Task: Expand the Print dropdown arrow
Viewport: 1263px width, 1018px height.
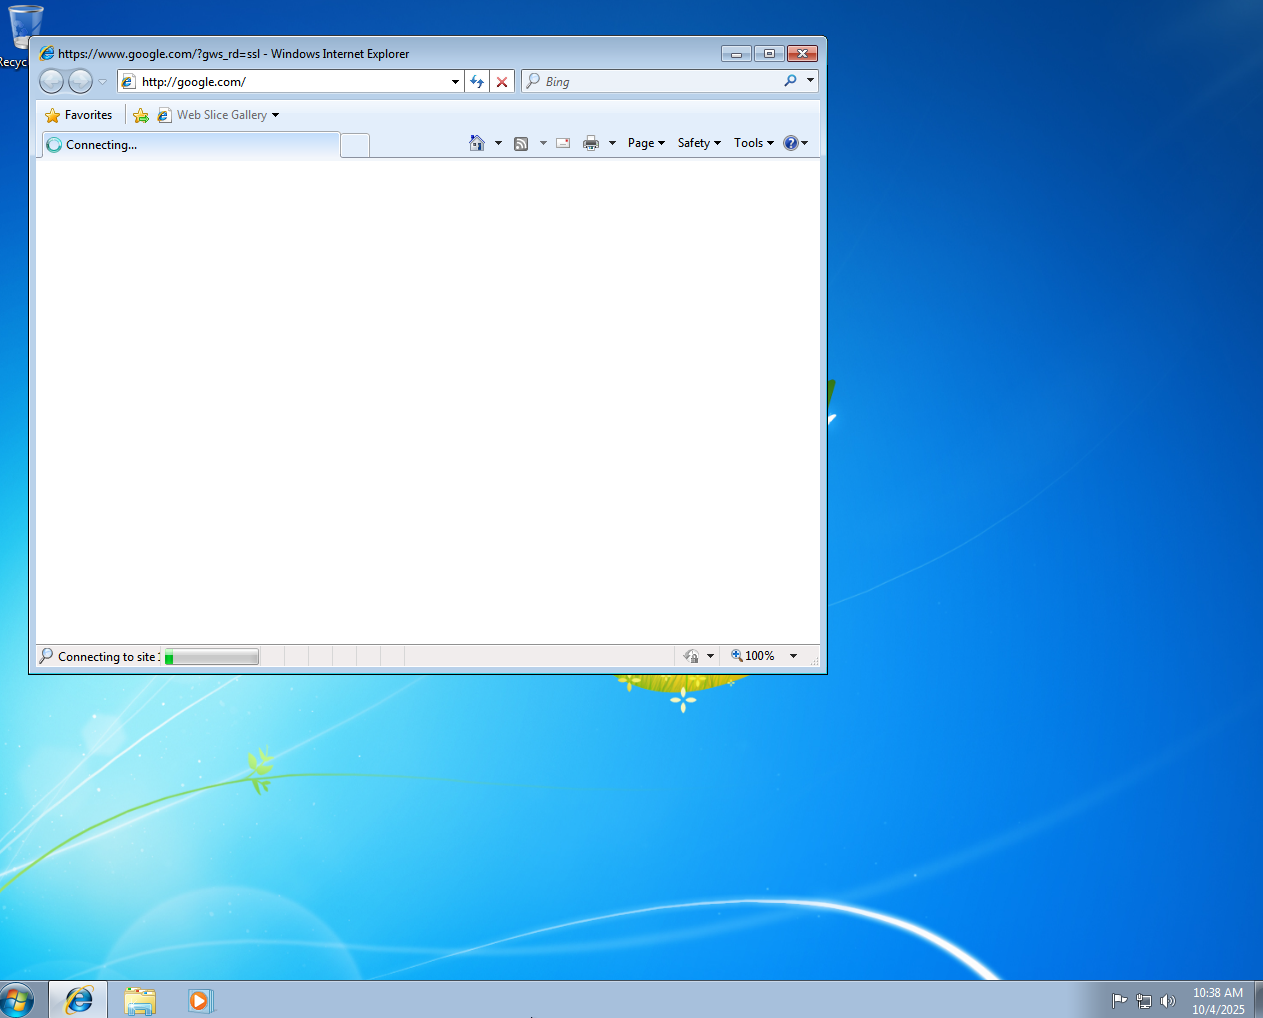Action: (x=612, y=143)
